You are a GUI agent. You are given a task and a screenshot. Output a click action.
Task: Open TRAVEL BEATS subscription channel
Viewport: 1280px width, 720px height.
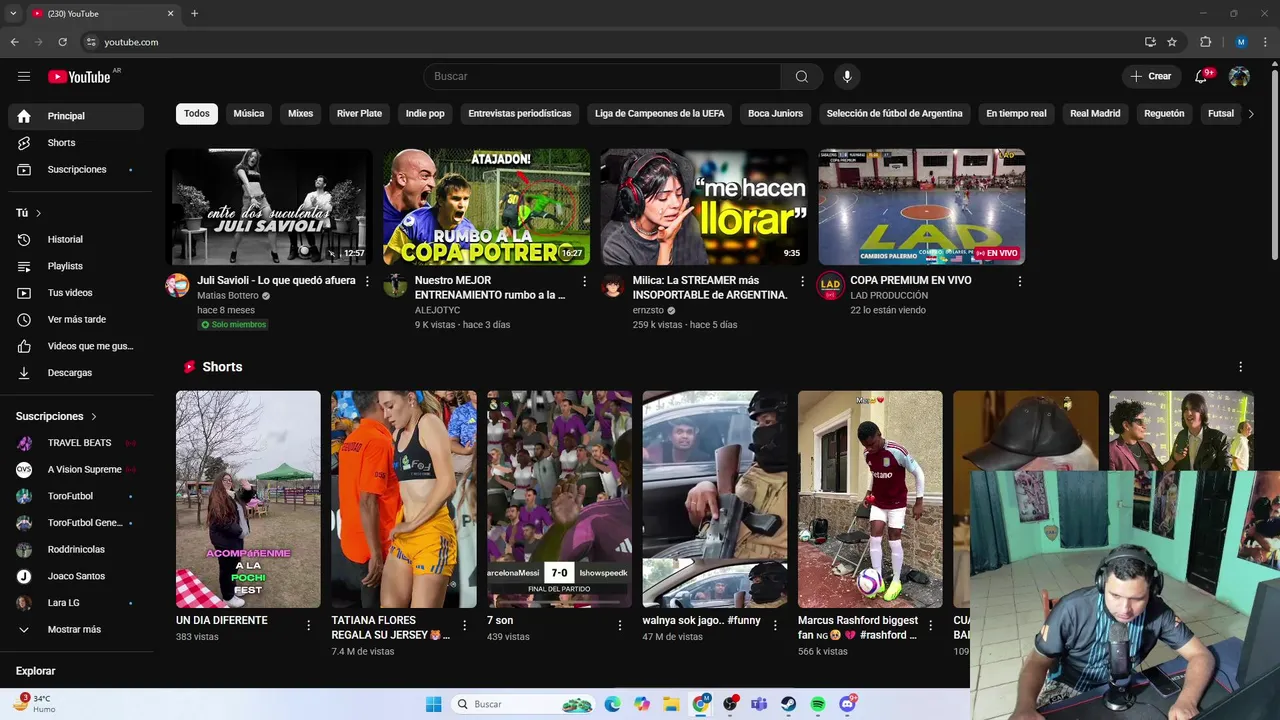(76, 443)
